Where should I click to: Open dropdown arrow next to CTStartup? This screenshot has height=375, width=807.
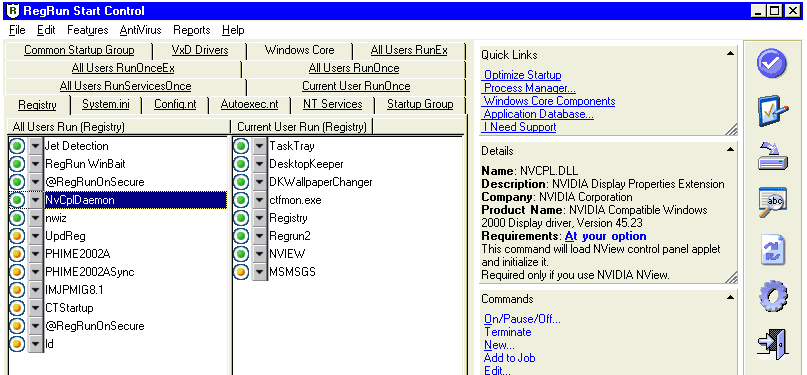(x=35, y=308)
